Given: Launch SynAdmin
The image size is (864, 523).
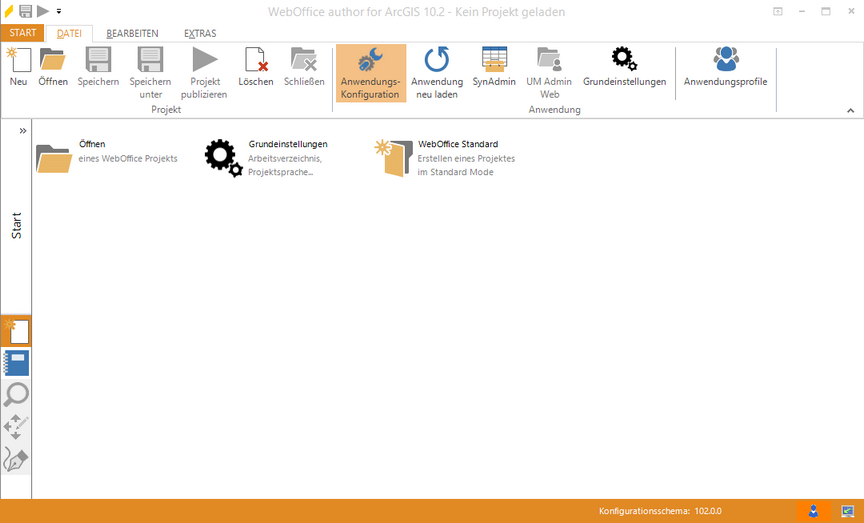Looking at the screenshot, I should 494,67.
